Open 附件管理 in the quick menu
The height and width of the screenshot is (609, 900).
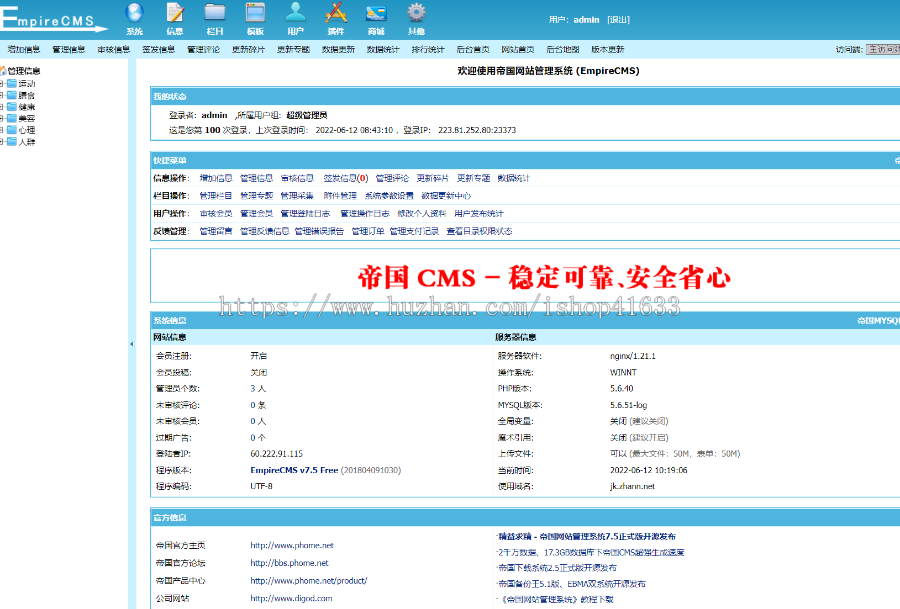(x=340, y=196)
